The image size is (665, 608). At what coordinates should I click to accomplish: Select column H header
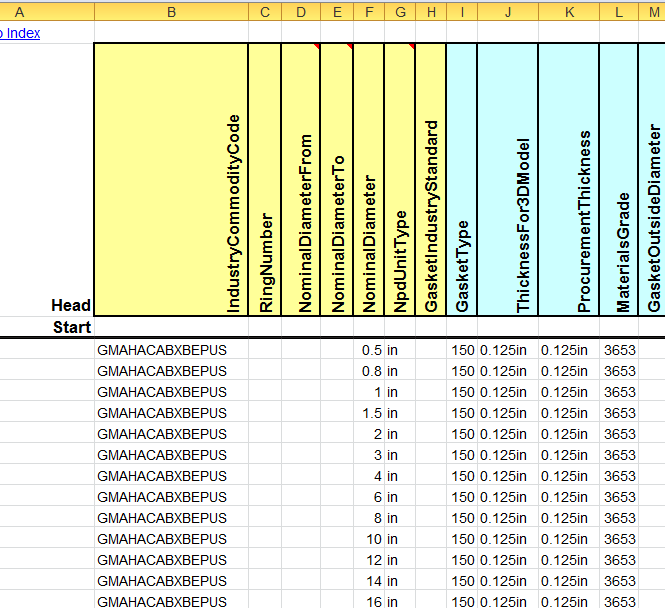431,12
